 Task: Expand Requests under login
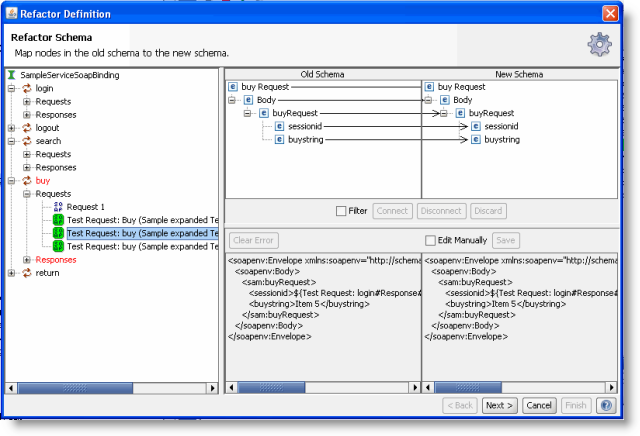[x=27, y=102]
